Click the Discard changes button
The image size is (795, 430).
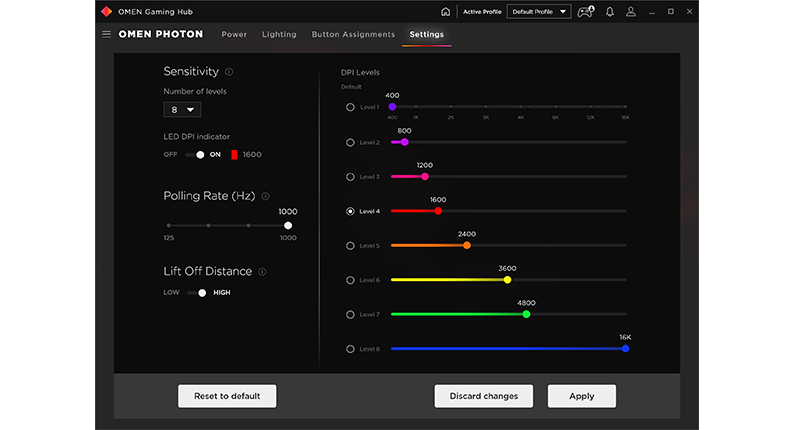[x=484, y=396]
